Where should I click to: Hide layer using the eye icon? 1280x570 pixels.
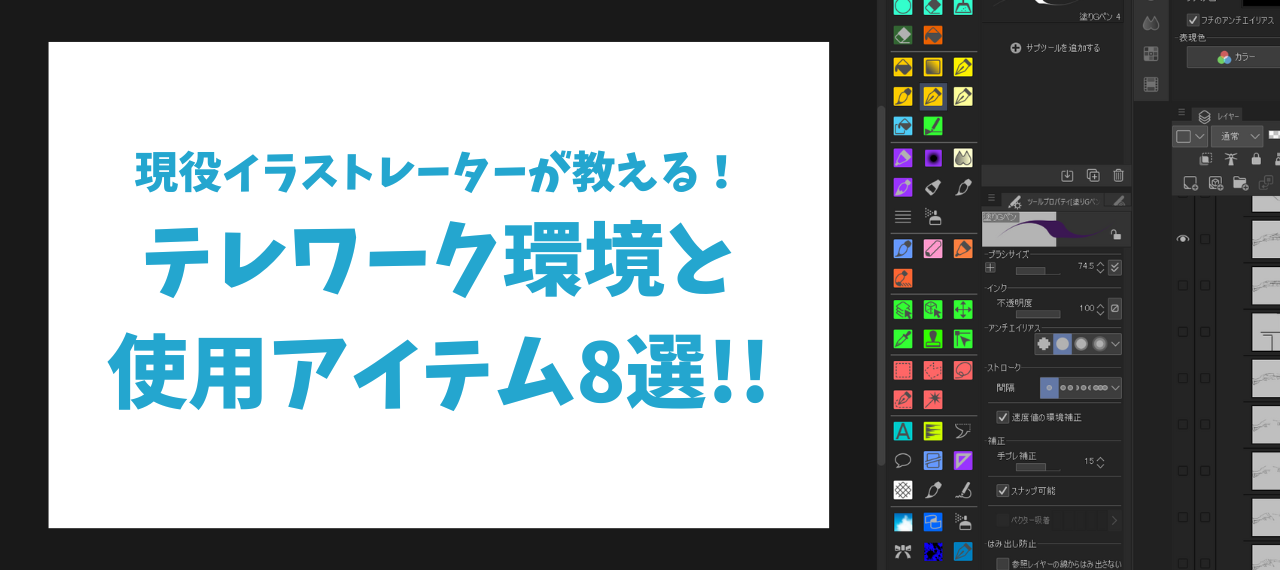click(x=1183, y=239)
